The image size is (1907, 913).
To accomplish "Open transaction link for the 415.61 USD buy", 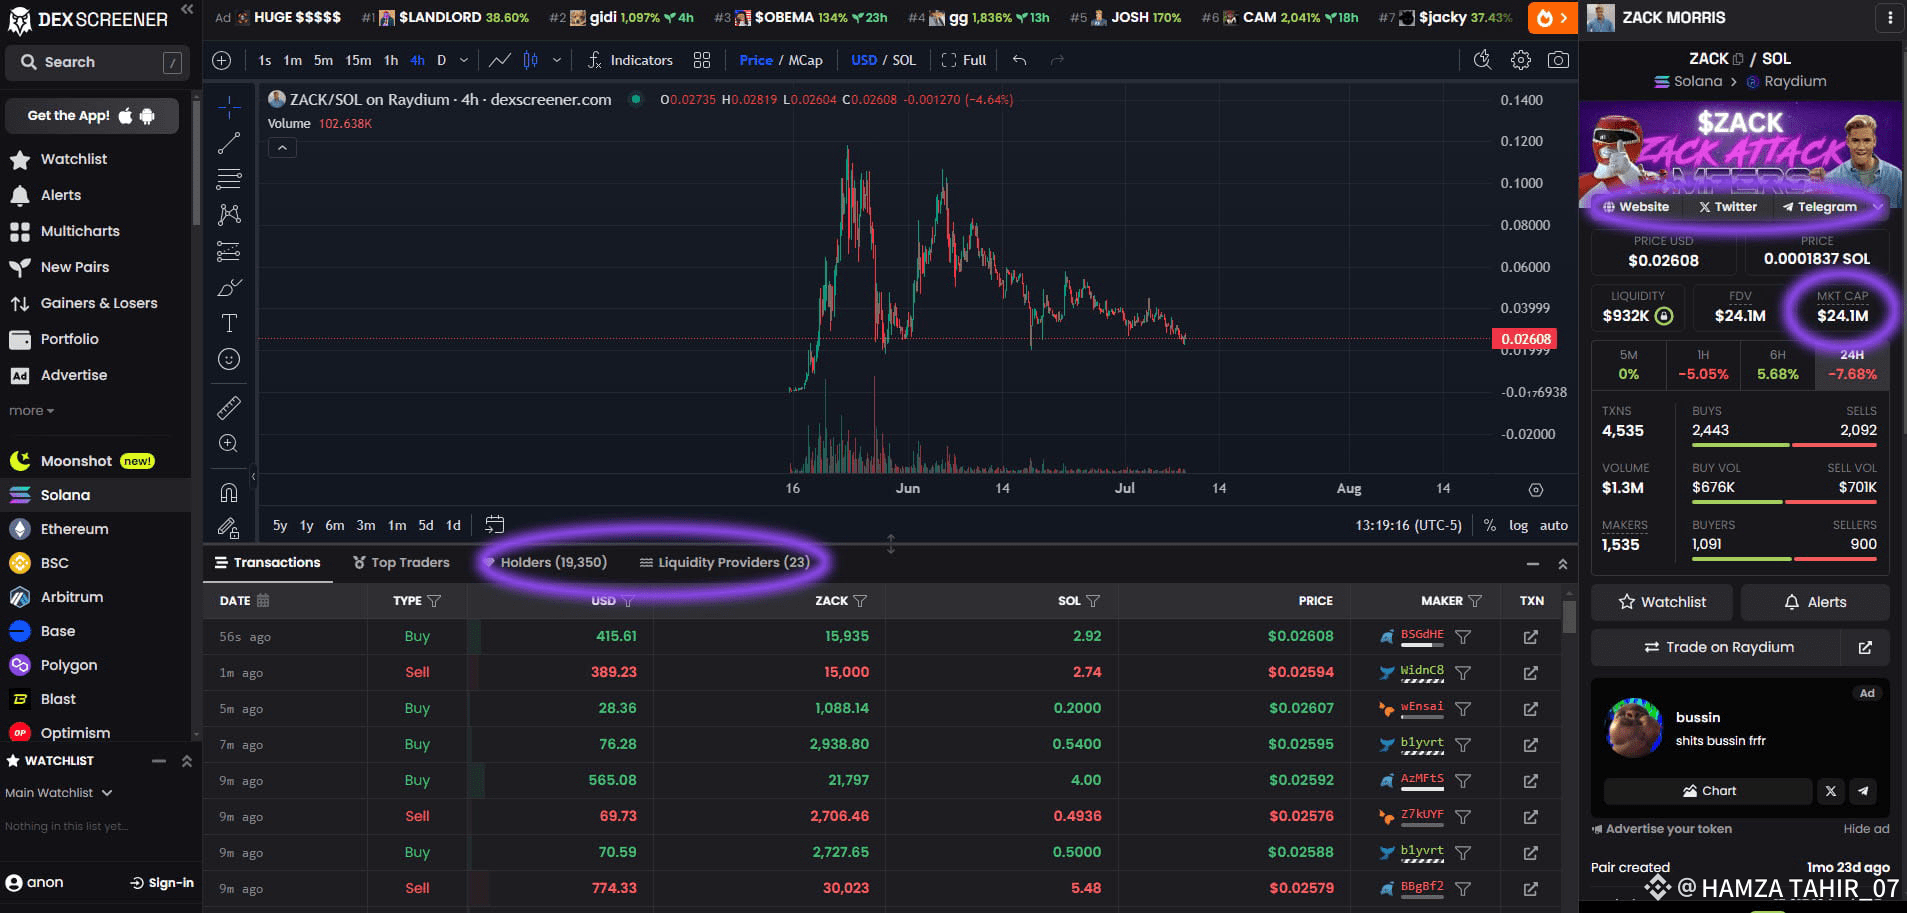I will click(x=1531, y=637).
